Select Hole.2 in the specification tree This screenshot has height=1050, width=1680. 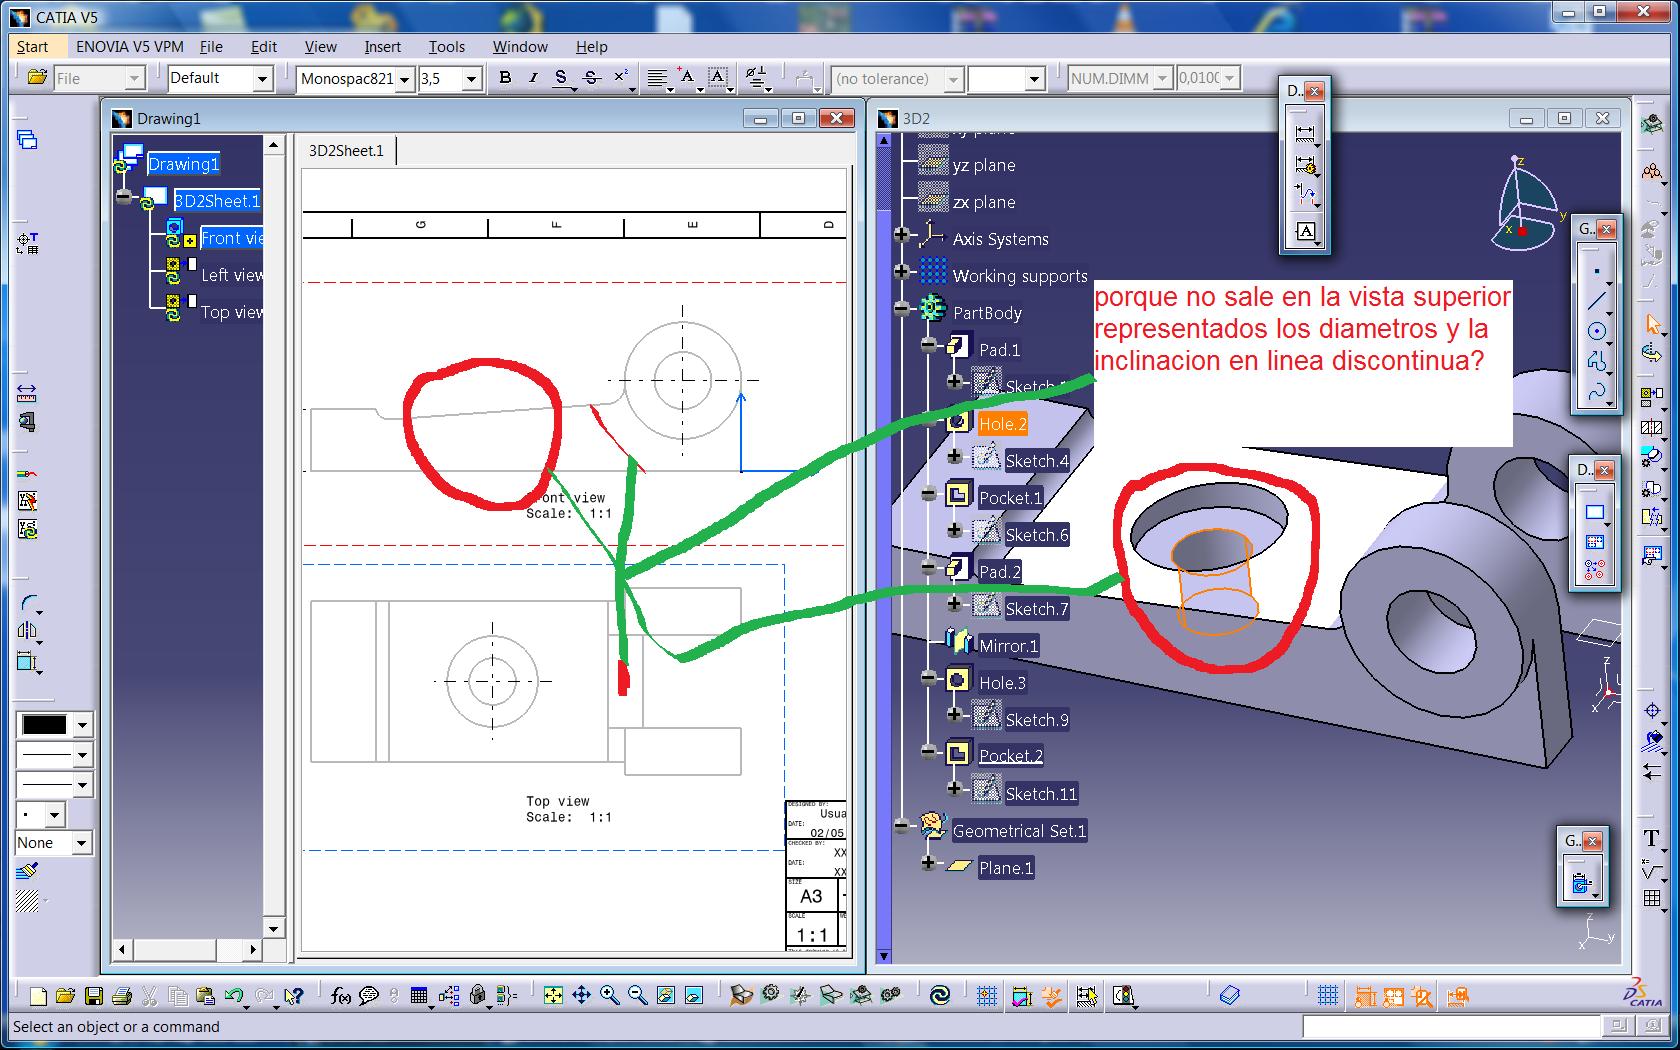click(1003, 424)
